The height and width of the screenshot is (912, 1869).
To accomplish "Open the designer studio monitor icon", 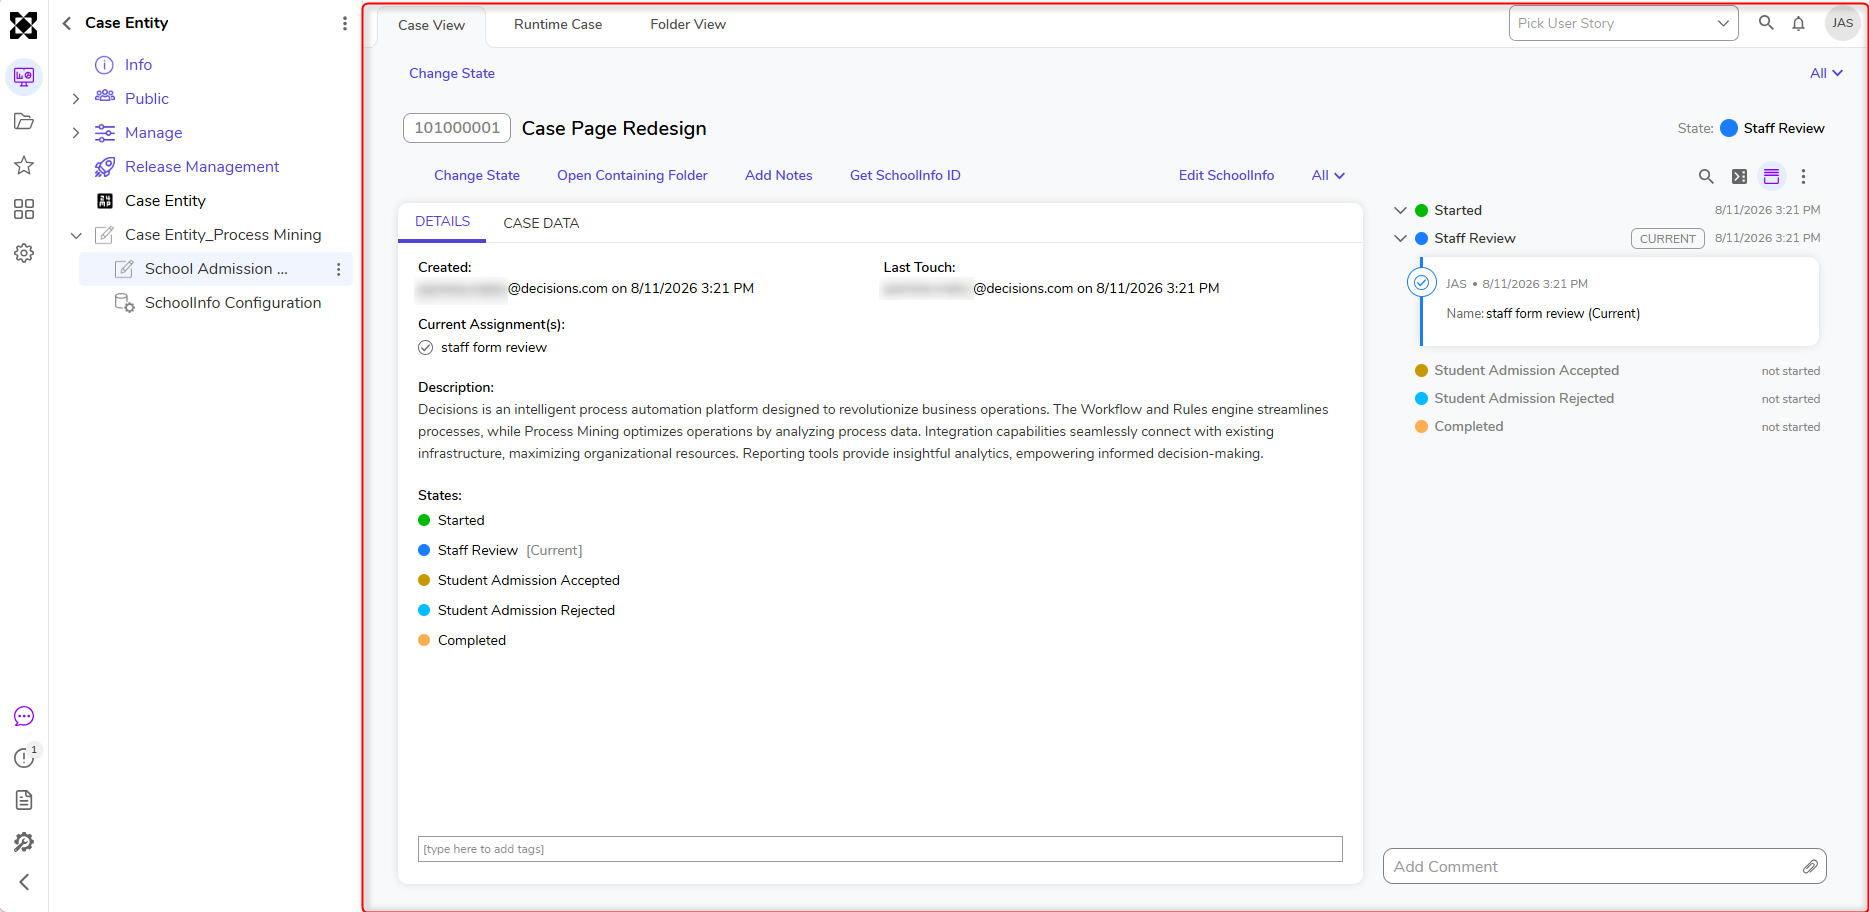I will pos(24,77).
